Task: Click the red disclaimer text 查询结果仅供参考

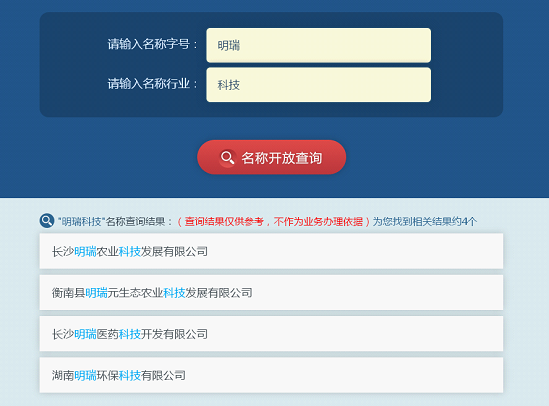Action: click(224, 222)
